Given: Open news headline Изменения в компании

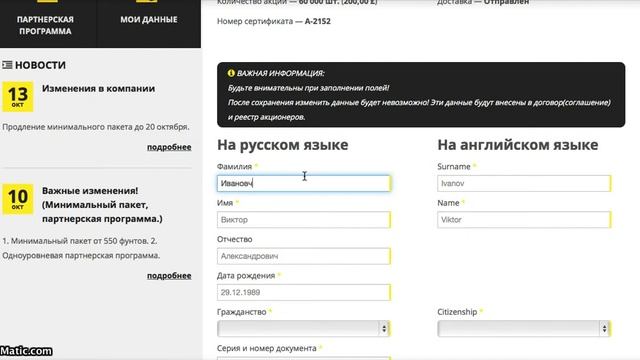Looking at the screenshot, I should pos(98,89).
